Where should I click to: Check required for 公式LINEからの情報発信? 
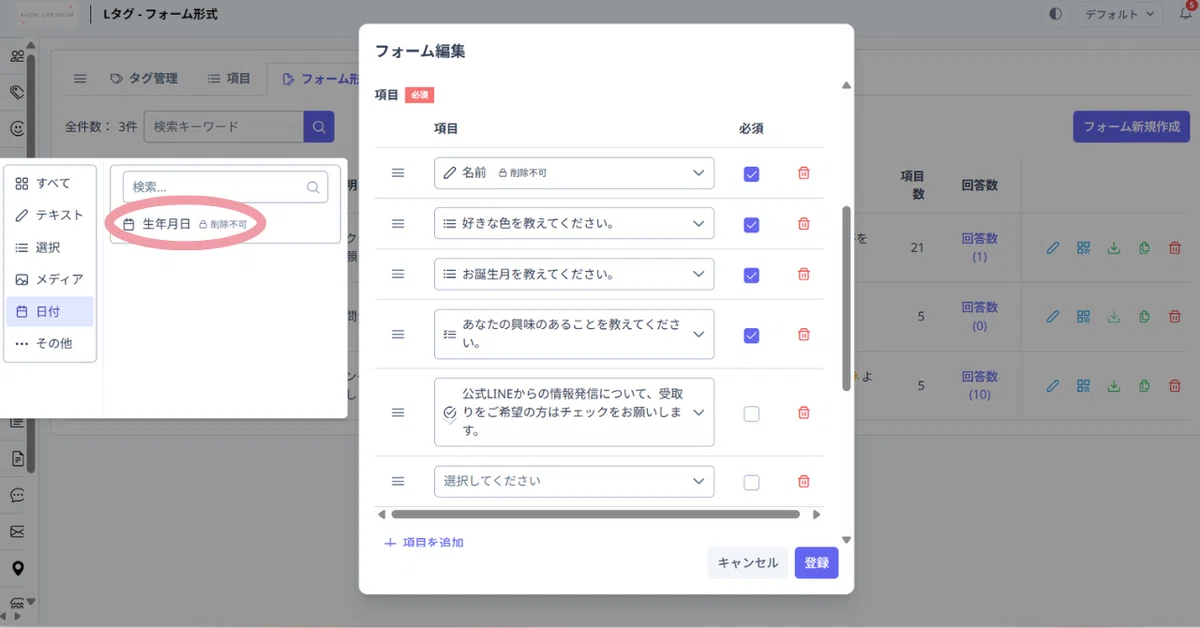click(x=752, y=414)
